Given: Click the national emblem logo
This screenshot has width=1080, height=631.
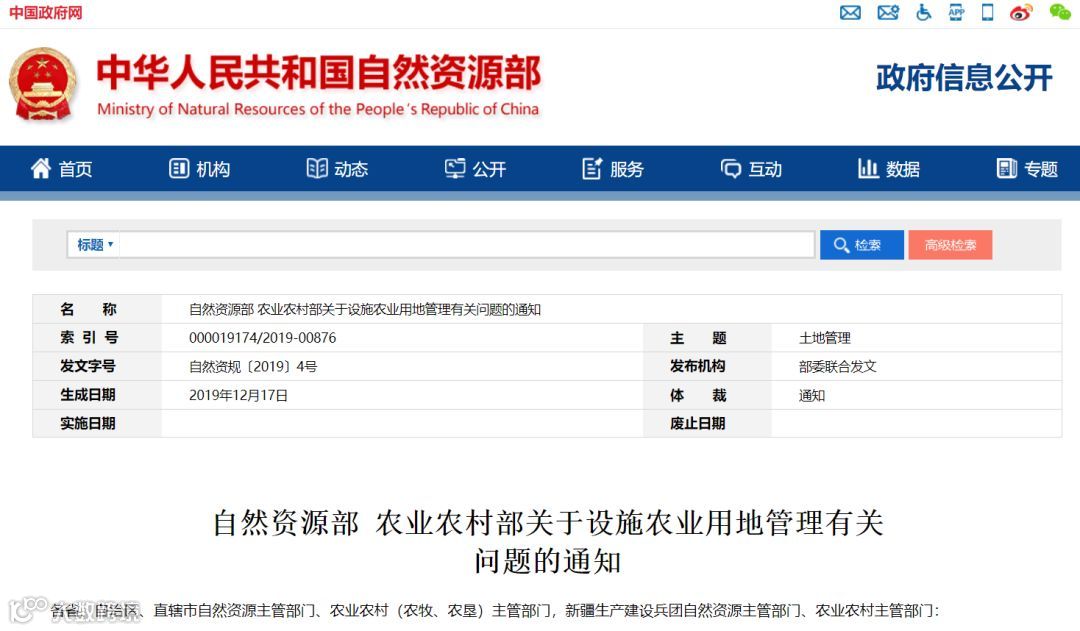Looking at the screenshot, I should pyautogui.click(x=43, y=84).
